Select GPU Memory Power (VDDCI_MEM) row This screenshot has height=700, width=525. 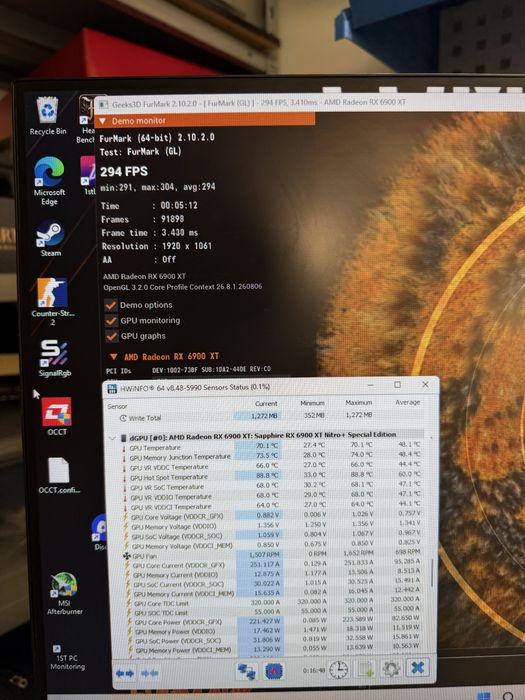click(271, 650)
